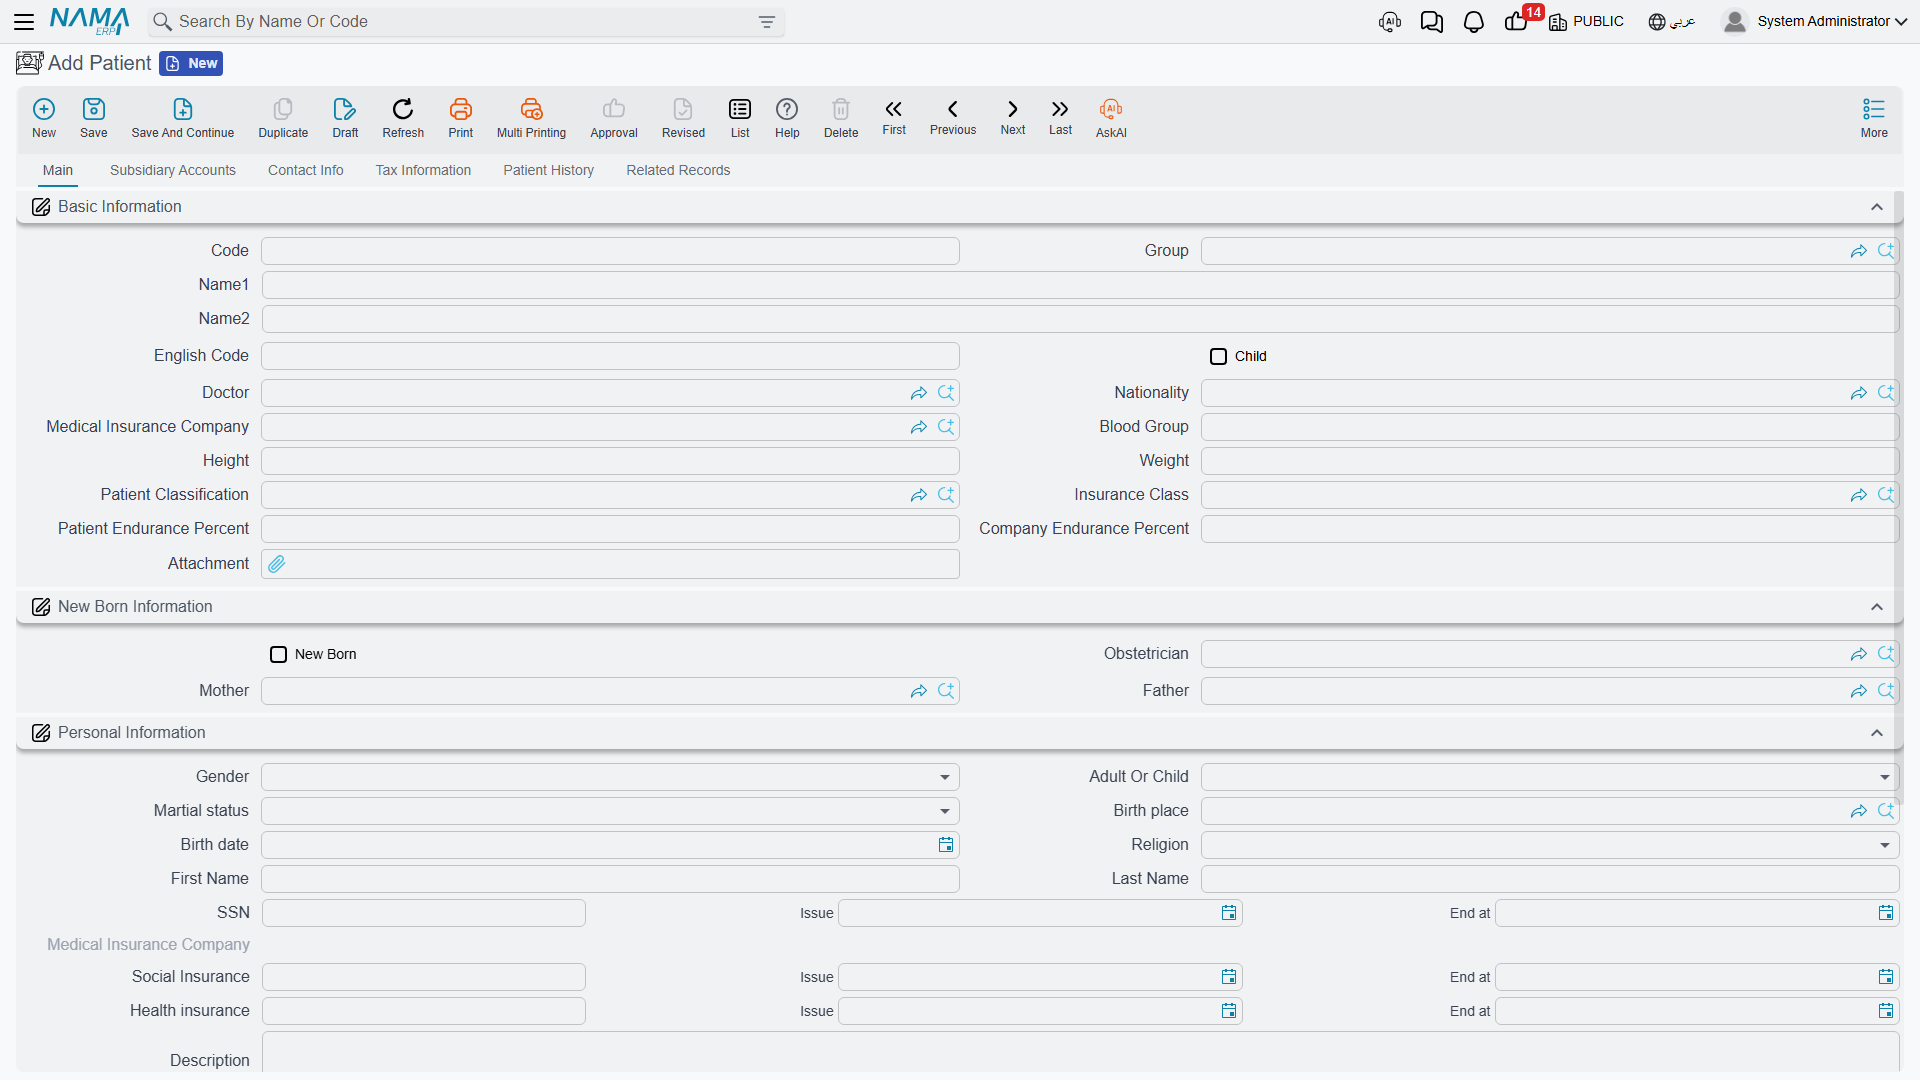This screenshot has height=1080, width=1920.
Task: Collapse the New Born Information section
Action: [x=1876, y=607]
